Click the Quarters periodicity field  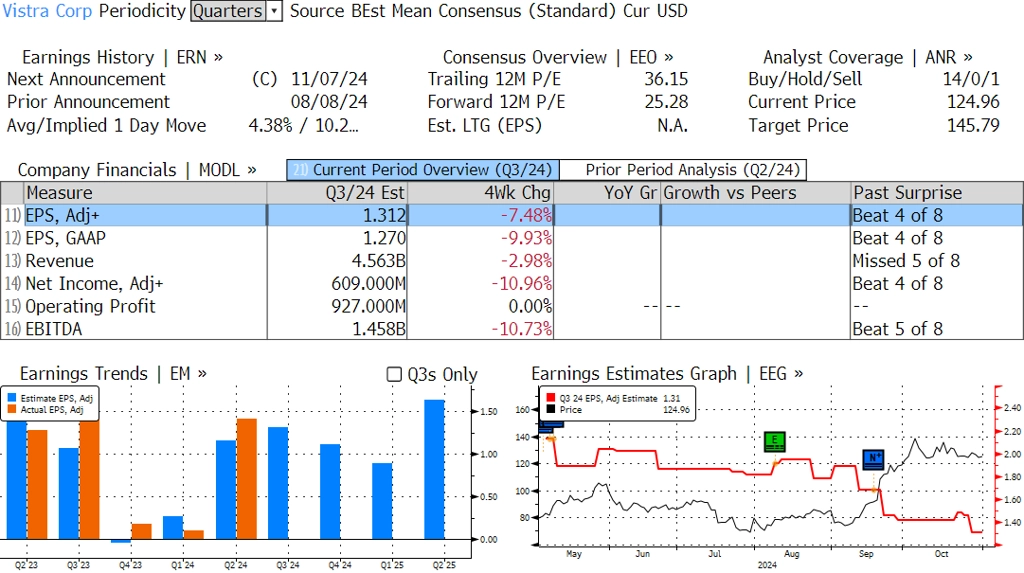(228, 11)
